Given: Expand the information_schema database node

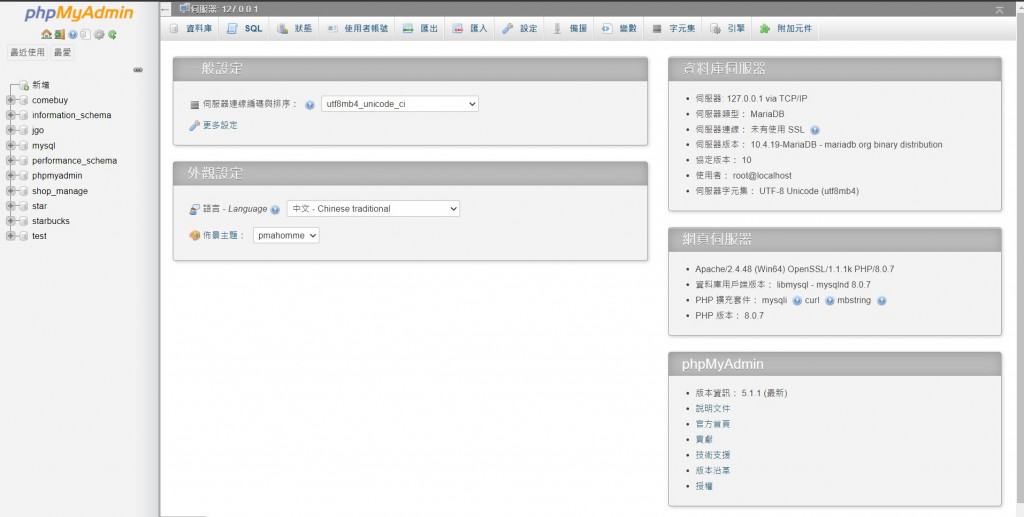Looking at the screenshot, I should [10, 115].
